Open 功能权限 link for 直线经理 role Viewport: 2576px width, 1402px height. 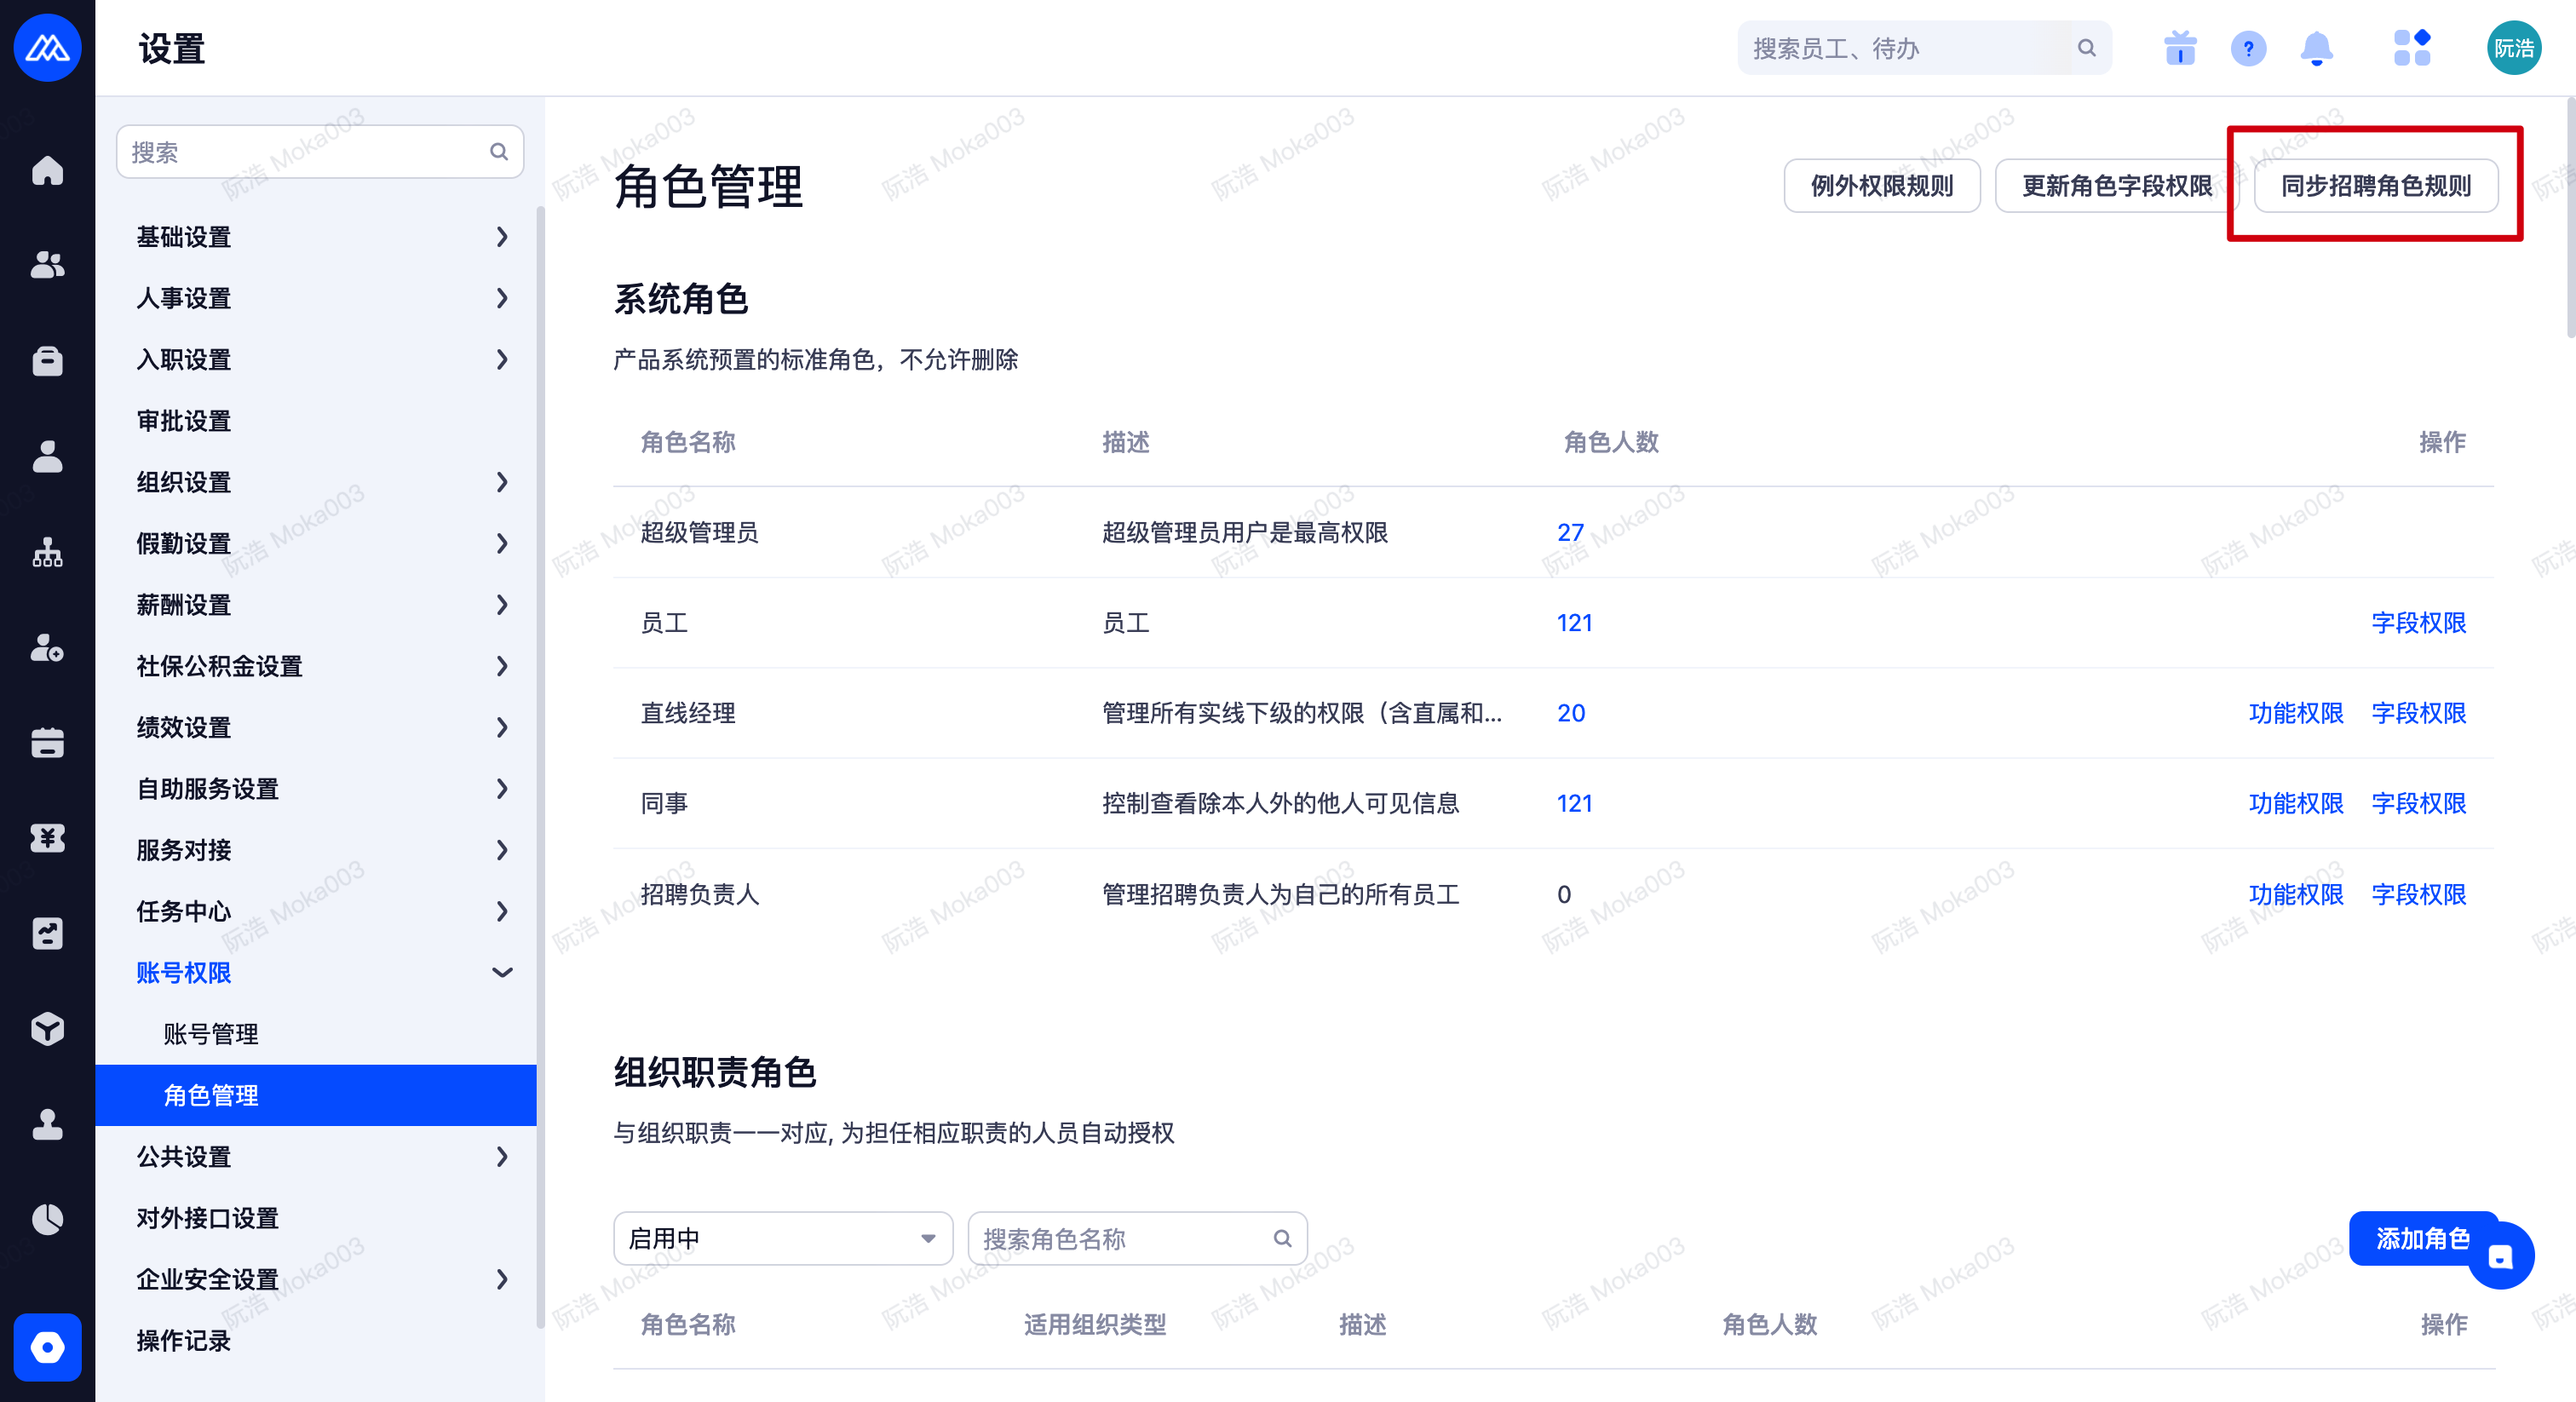[x=2295, y=713]
